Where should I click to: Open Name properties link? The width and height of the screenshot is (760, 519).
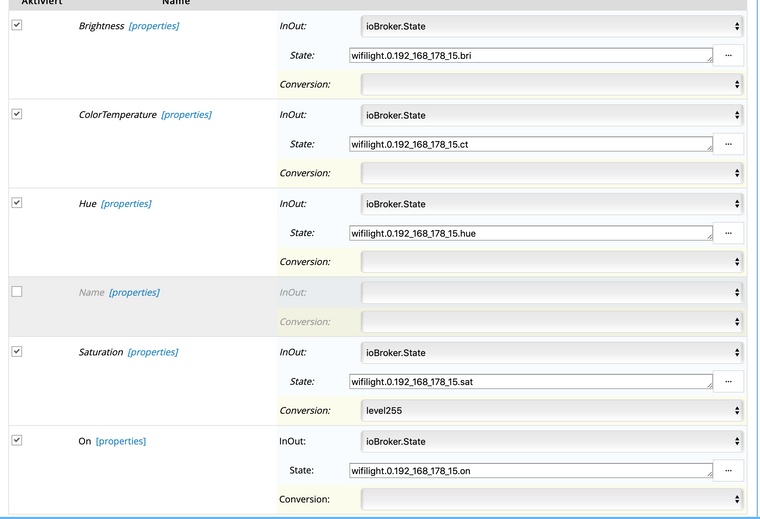click(134, 292)
